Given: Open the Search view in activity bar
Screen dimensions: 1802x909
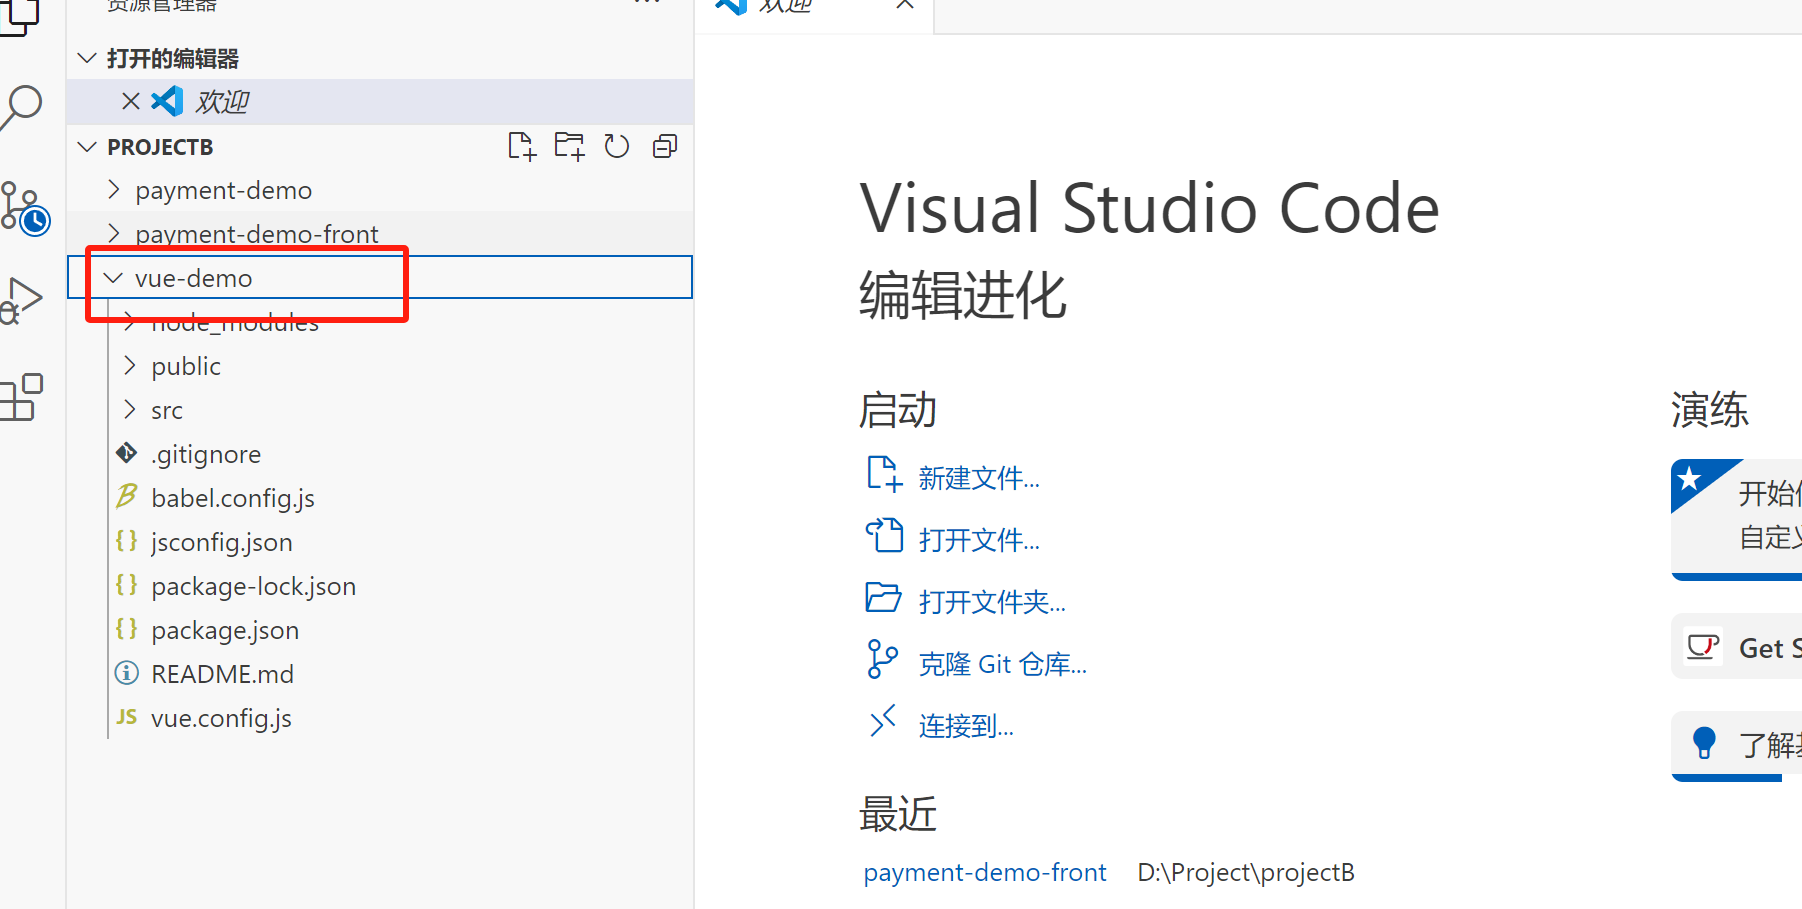Looking at the screenshot, I should [22, 106].
